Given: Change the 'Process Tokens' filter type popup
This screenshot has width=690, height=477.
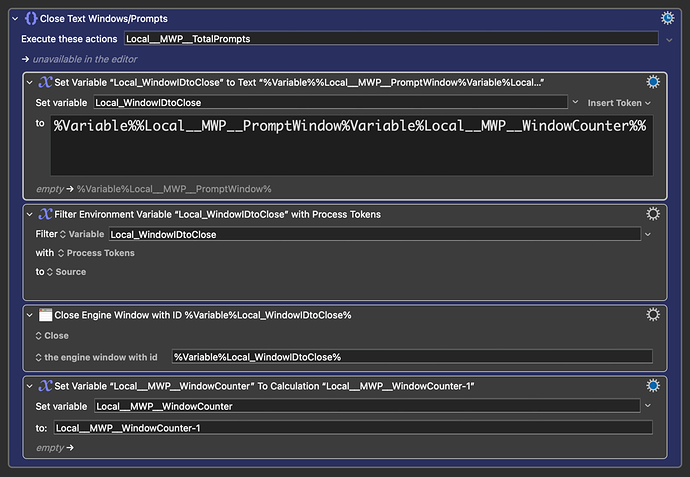Looking at the screenshot, I should (96, 253).
